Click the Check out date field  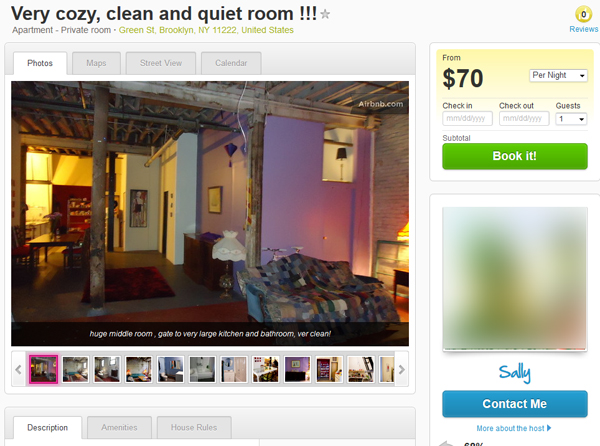(x=524, y=119)
